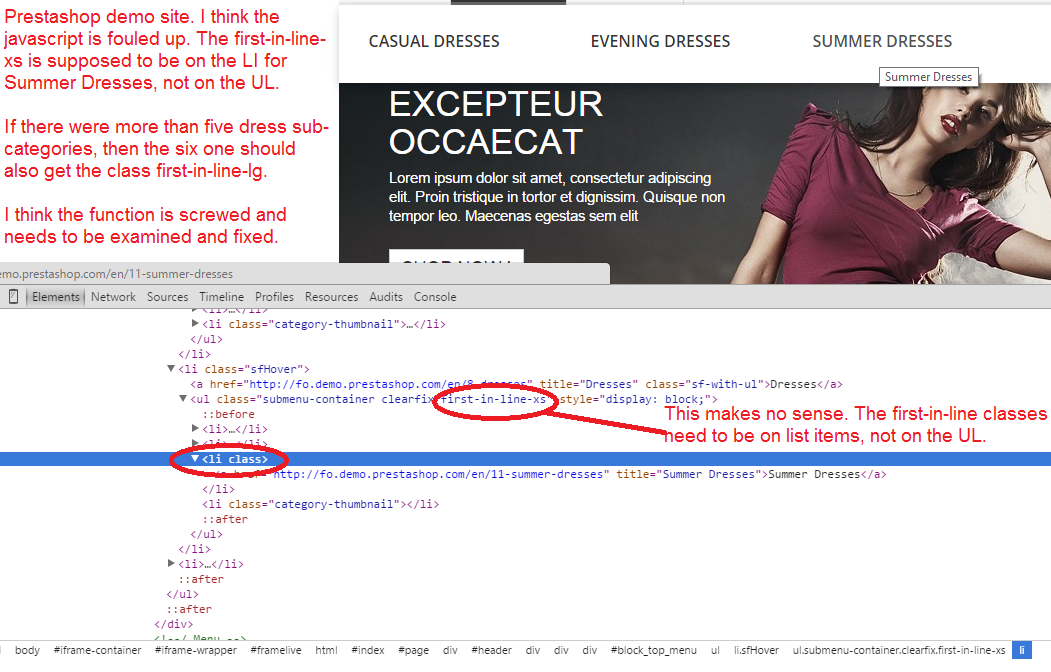Click #block_top_menu breadcrumb entry
The height and width of the screenshot is (672, 1051).
654,650
